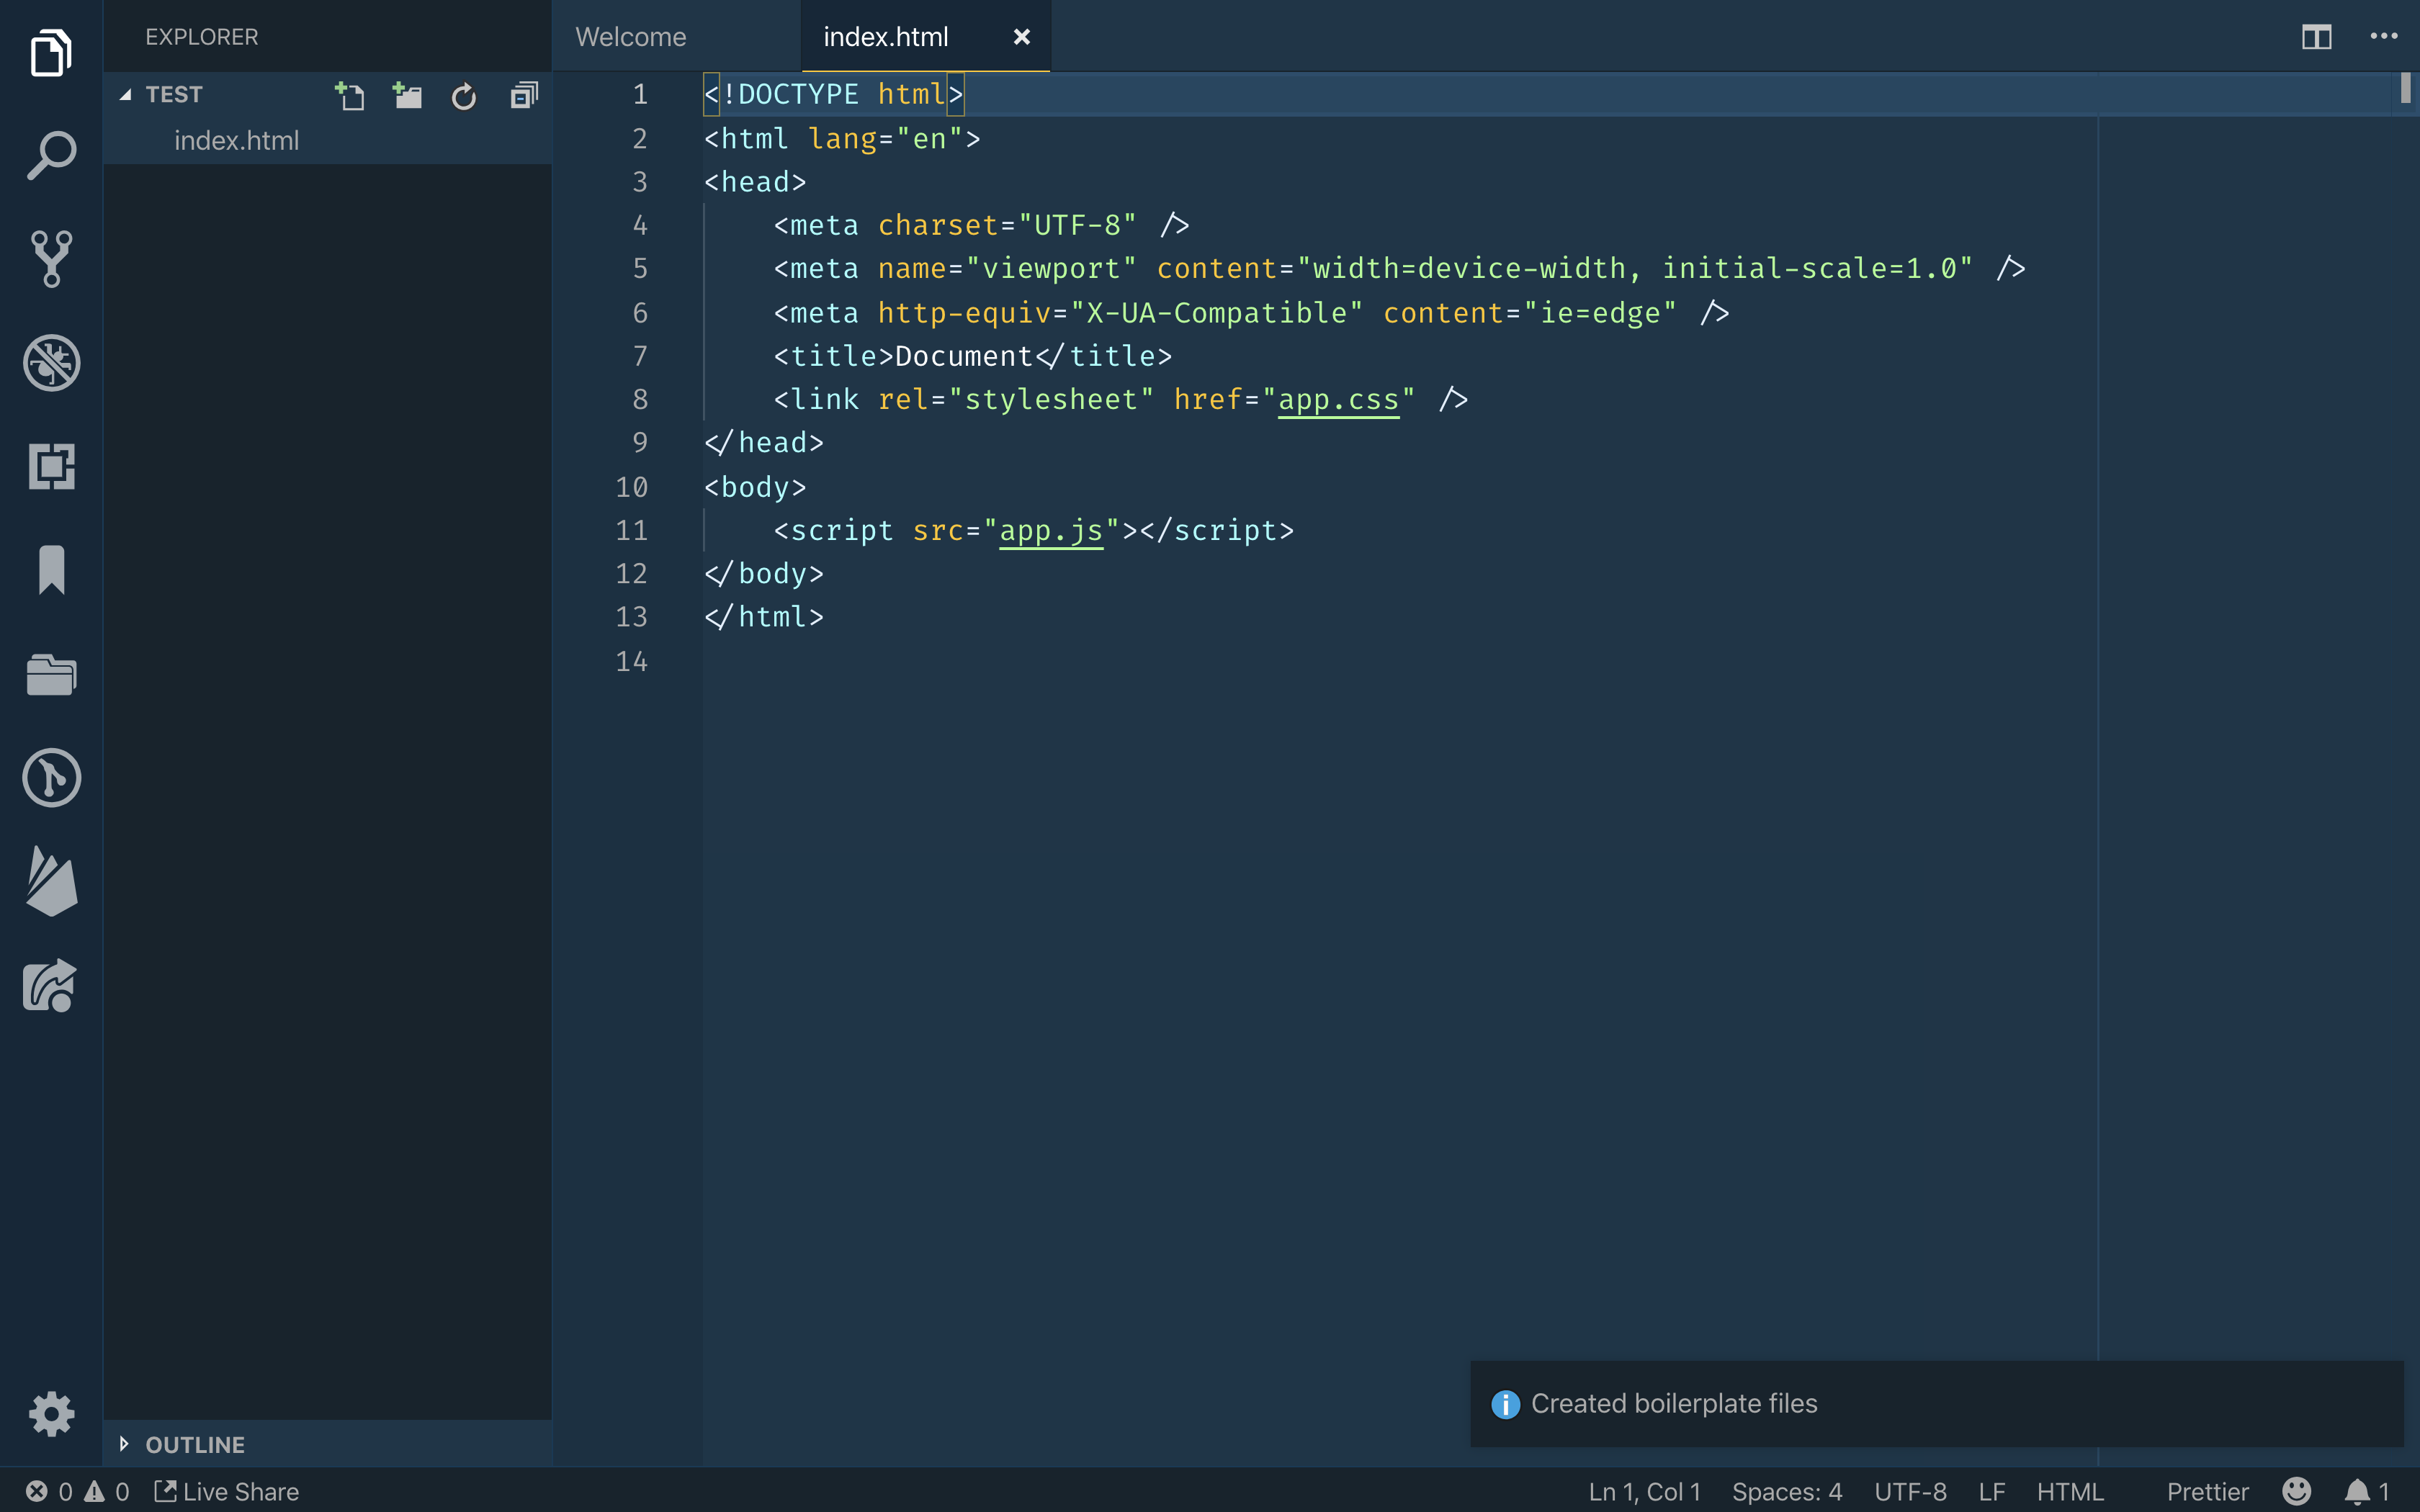Click the closing html tag line
Image resolution: width=2420 pixels, height=1512 pixels.
(x=764, y=617)
